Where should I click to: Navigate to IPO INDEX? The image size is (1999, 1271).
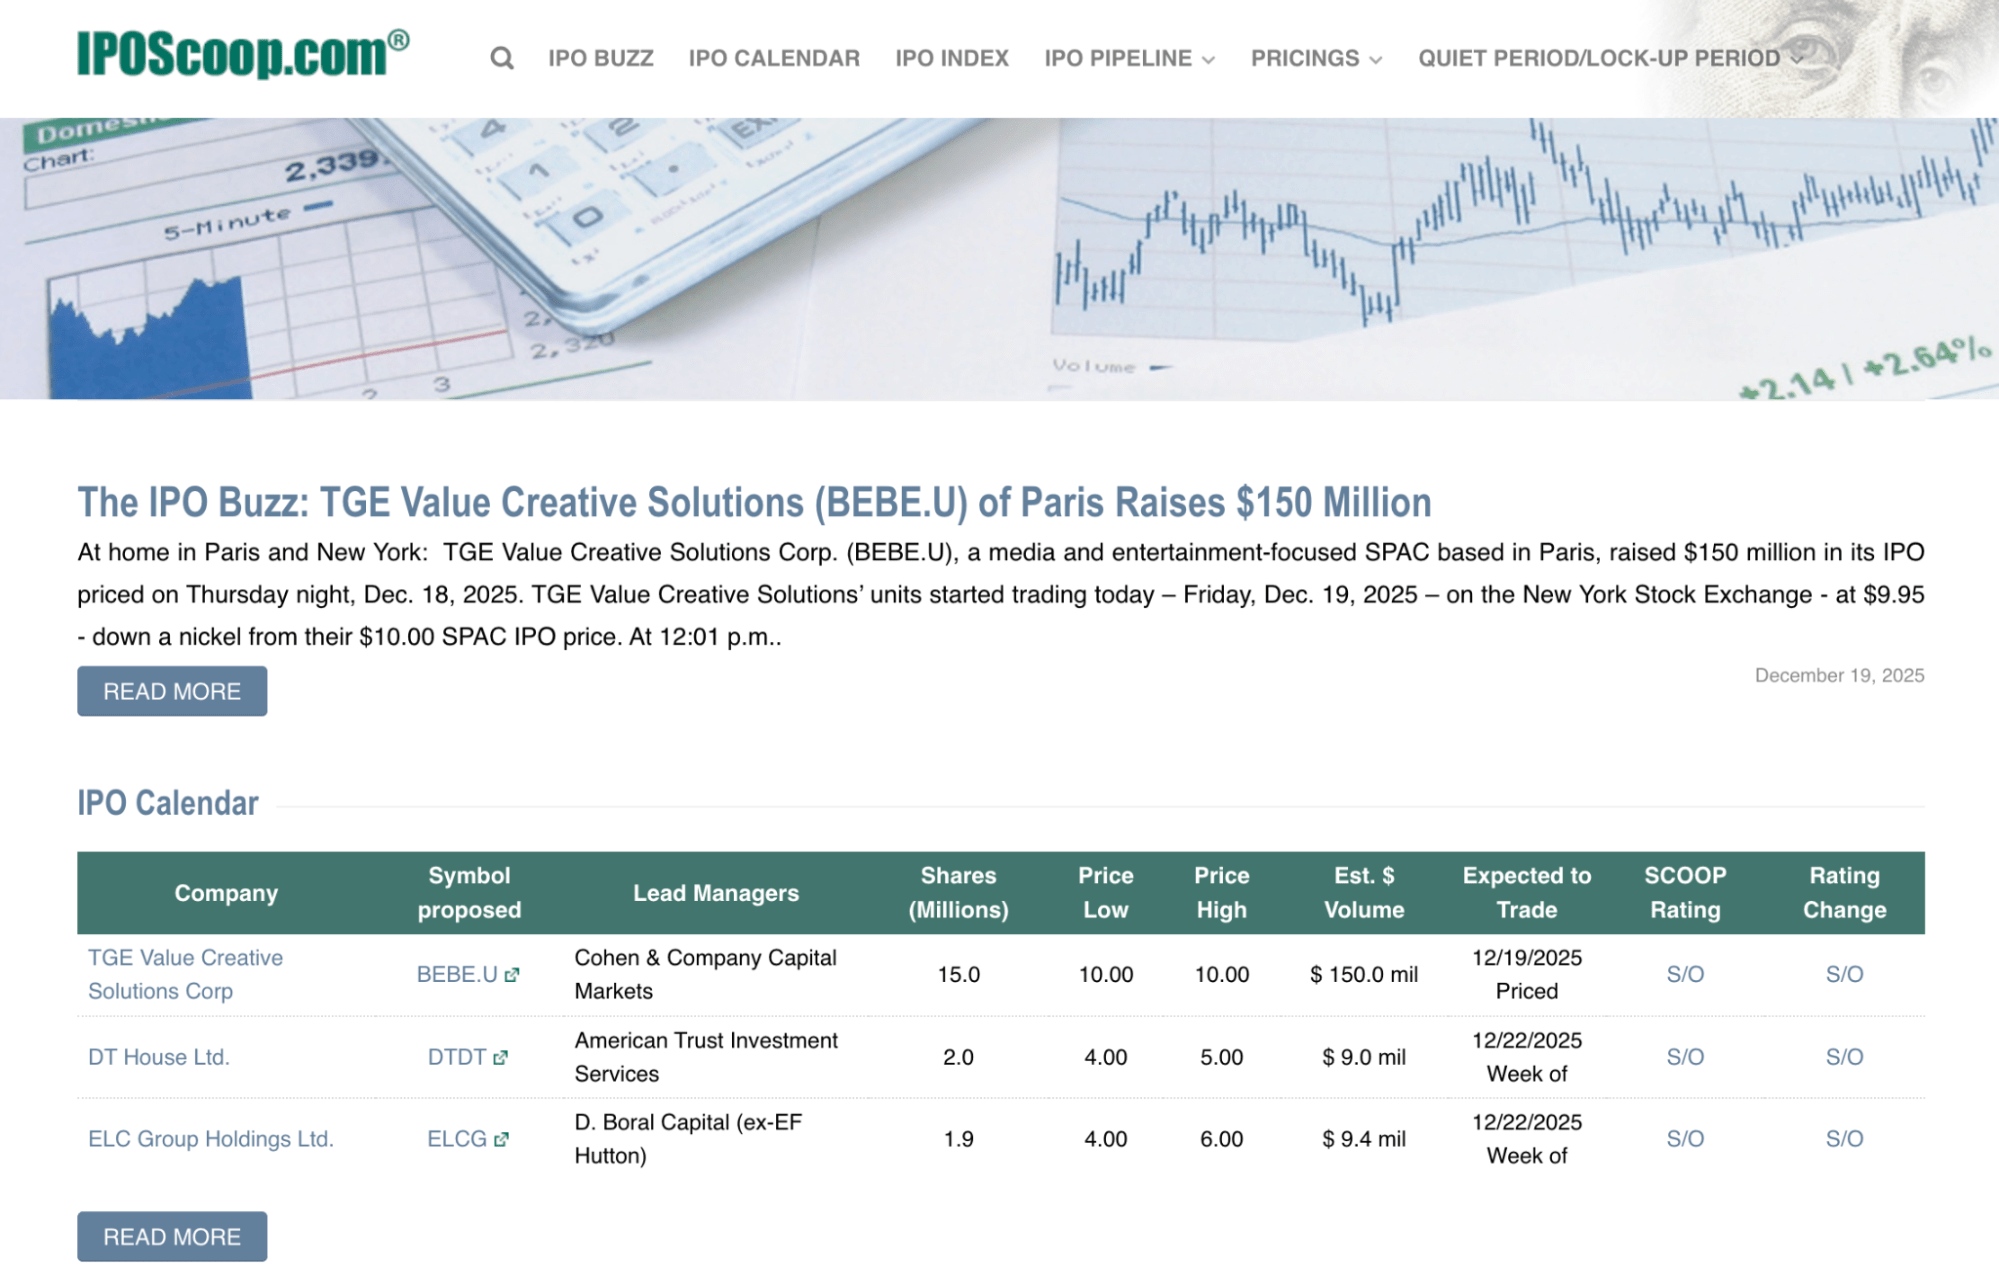tap(951, 58)
